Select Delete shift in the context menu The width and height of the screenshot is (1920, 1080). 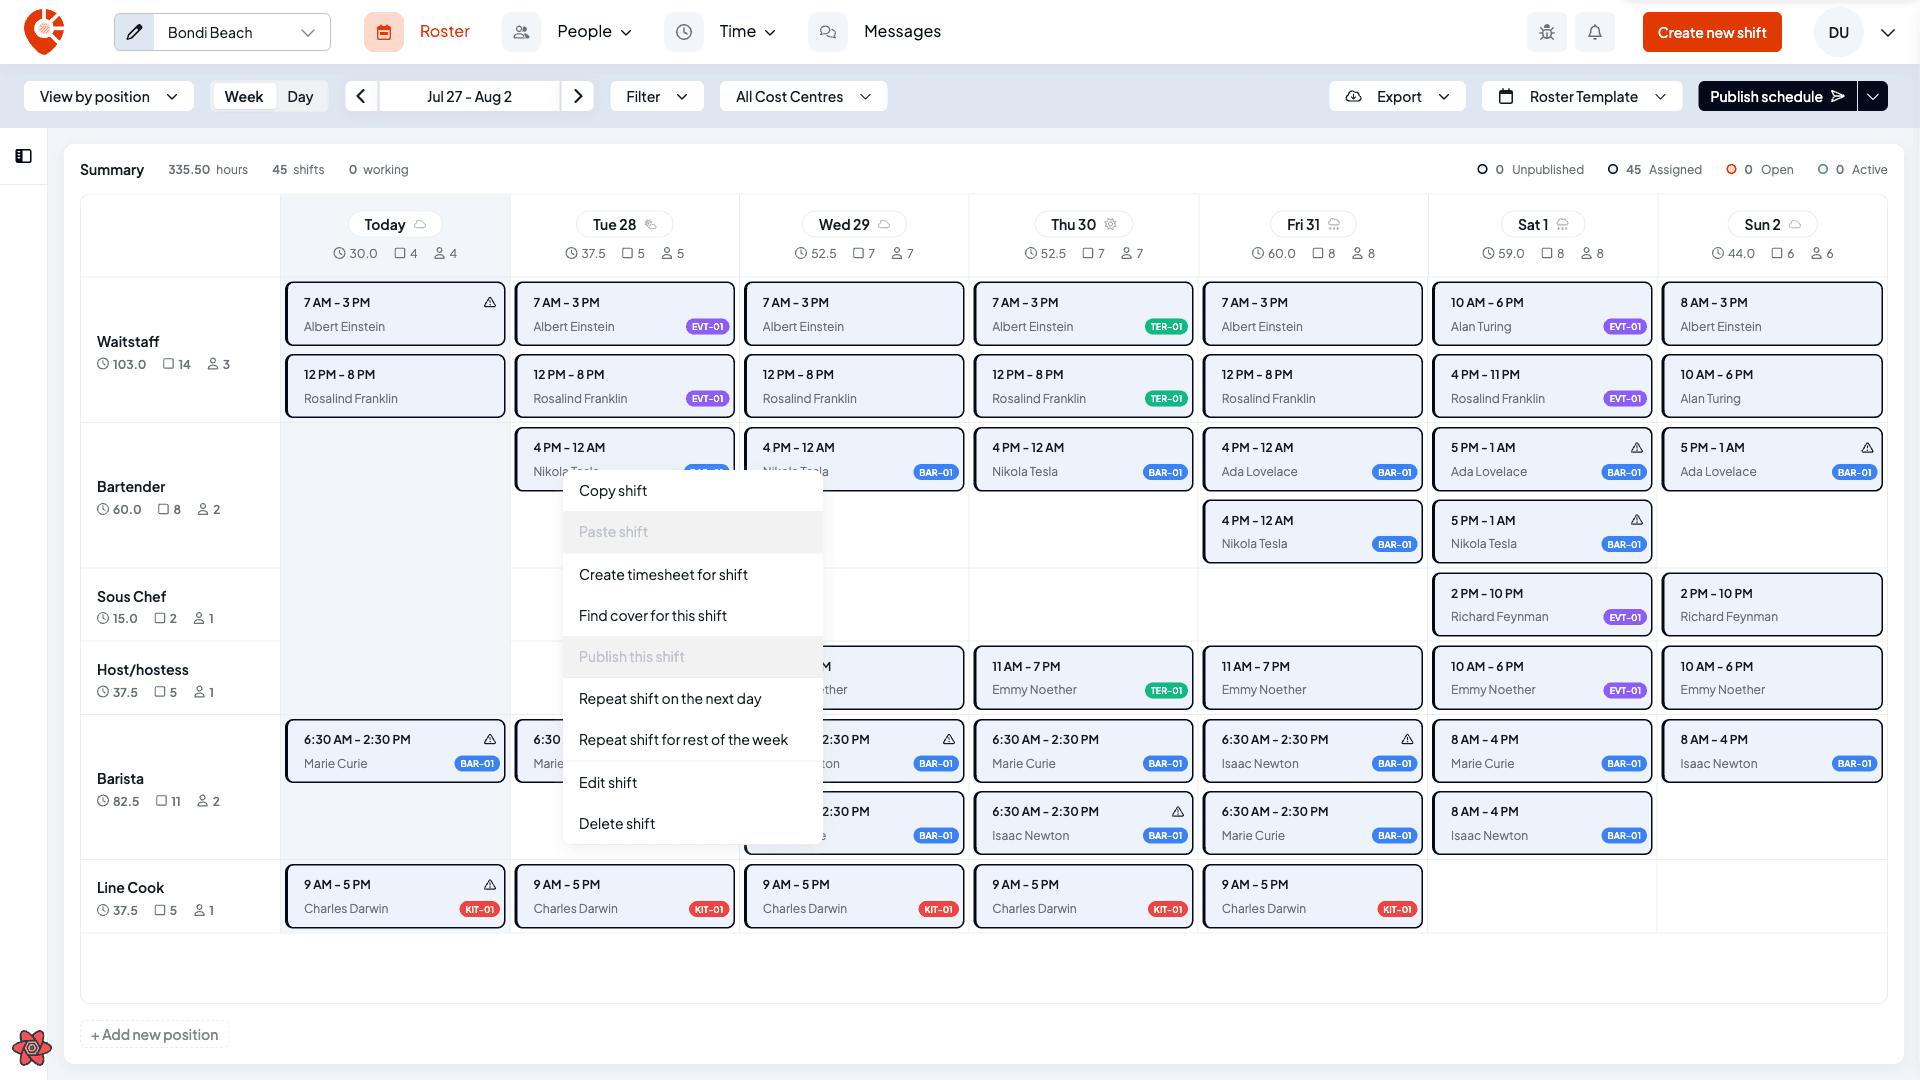(x=693, y=823)
